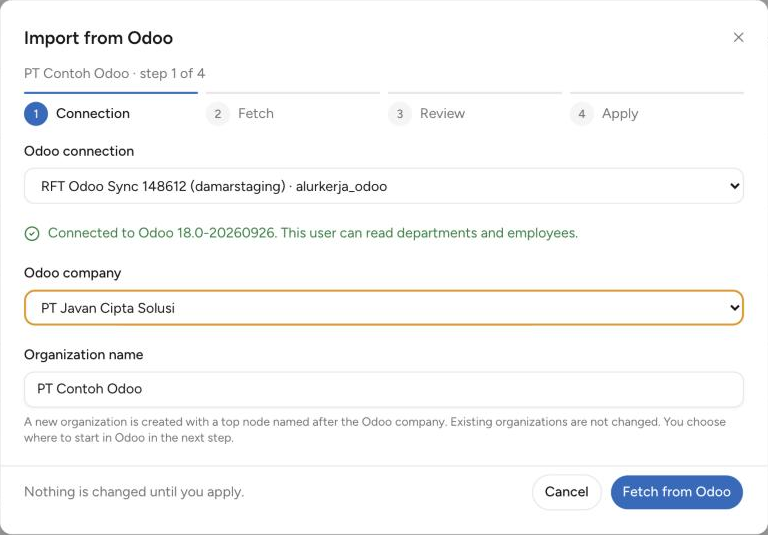This screenshot has width=768, height=535.
Task: Click the Cancel button
Action: click(x=567, y=492)
